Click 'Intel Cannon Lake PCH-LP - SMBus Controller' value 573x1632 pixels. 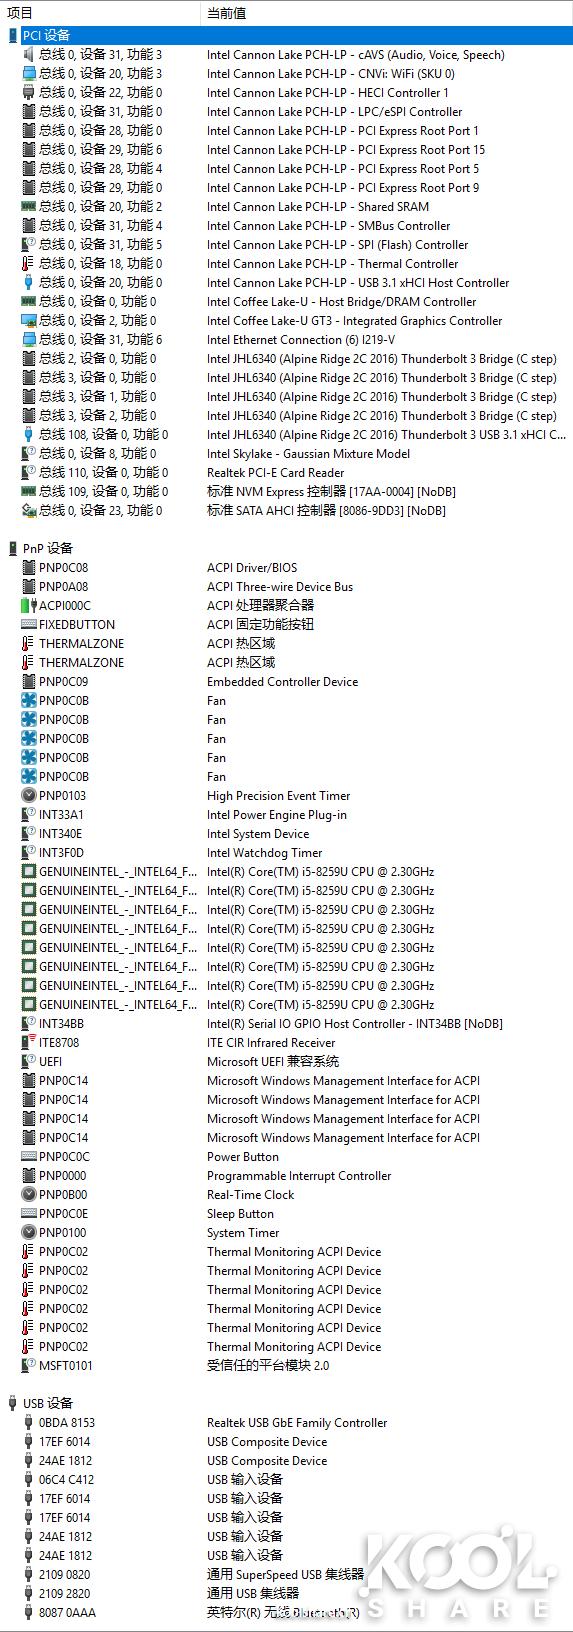(x=328, y=225)
